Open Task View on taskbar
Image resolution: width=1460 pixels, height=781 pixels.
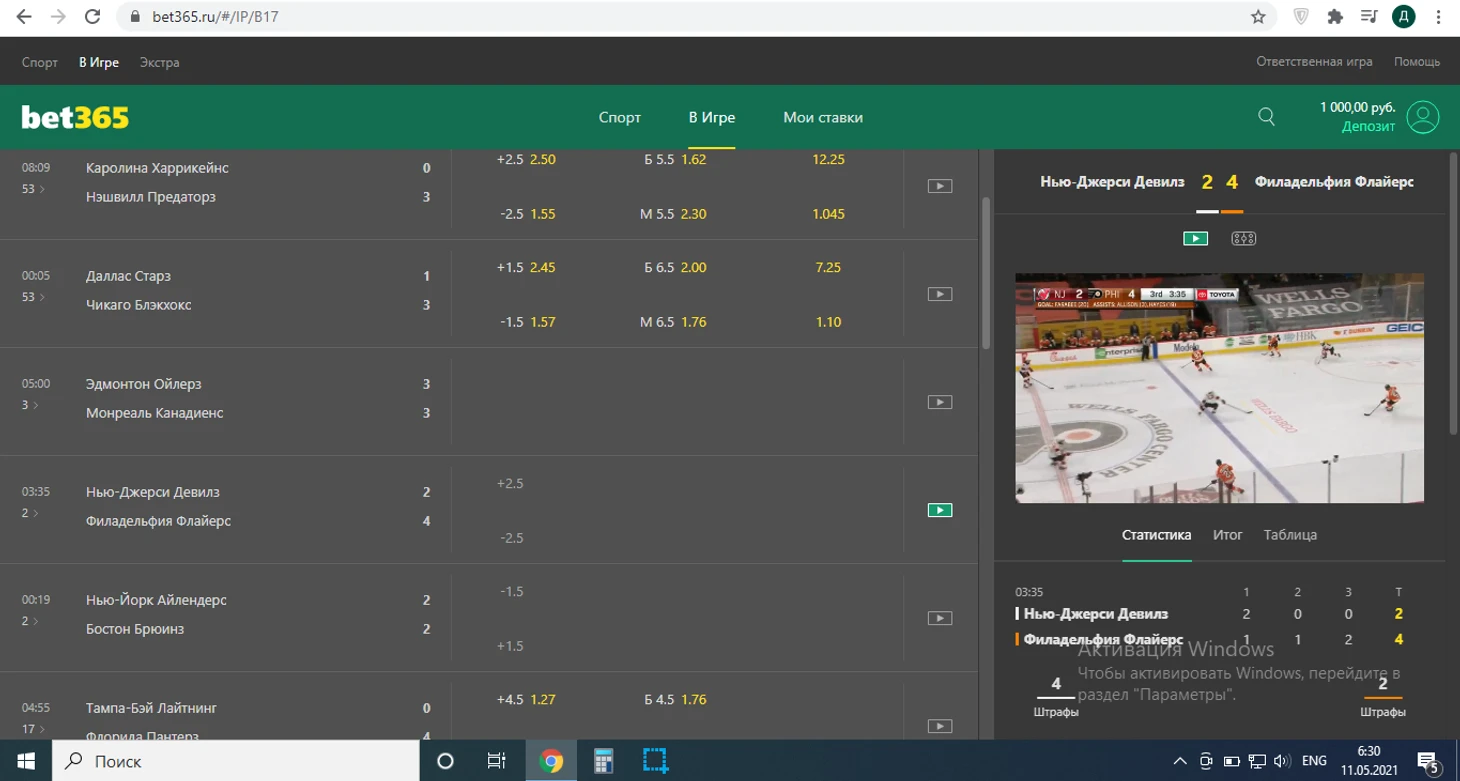(496, 761)
